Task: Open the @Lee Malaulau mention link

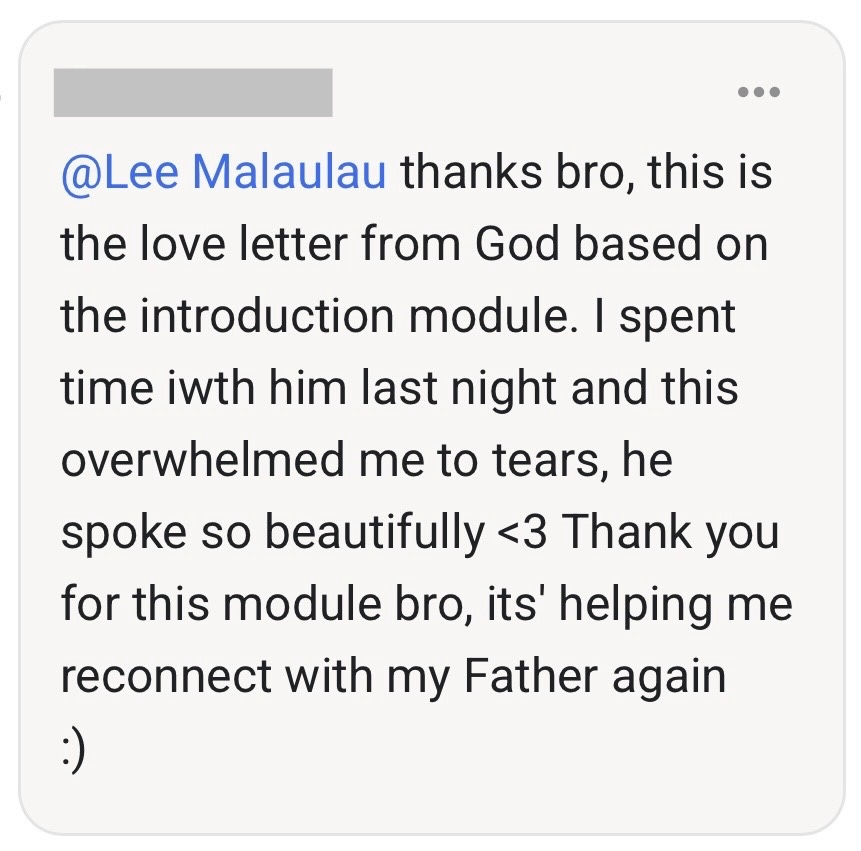Action: 223,172
